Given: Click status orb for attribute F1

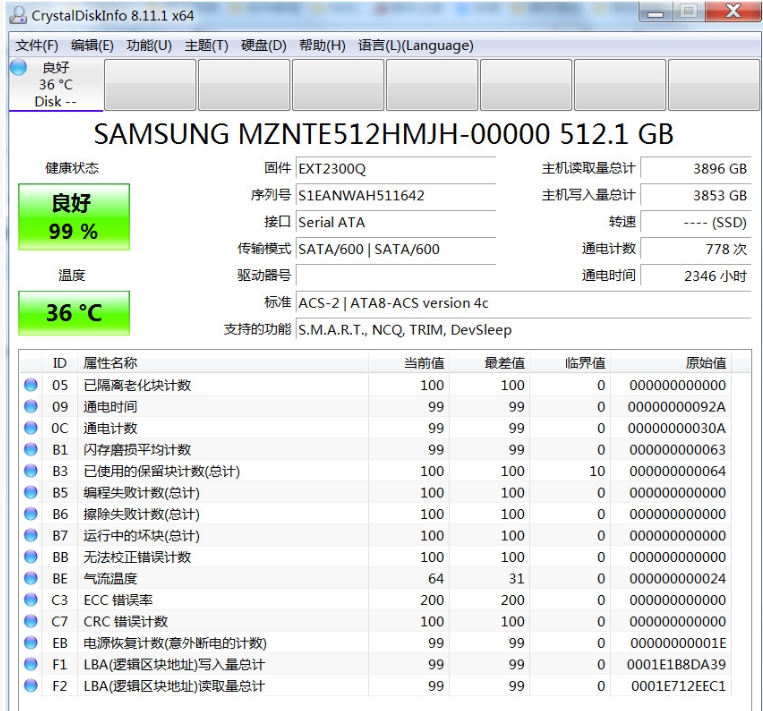Looking at the screenshot, I should 31,664.
